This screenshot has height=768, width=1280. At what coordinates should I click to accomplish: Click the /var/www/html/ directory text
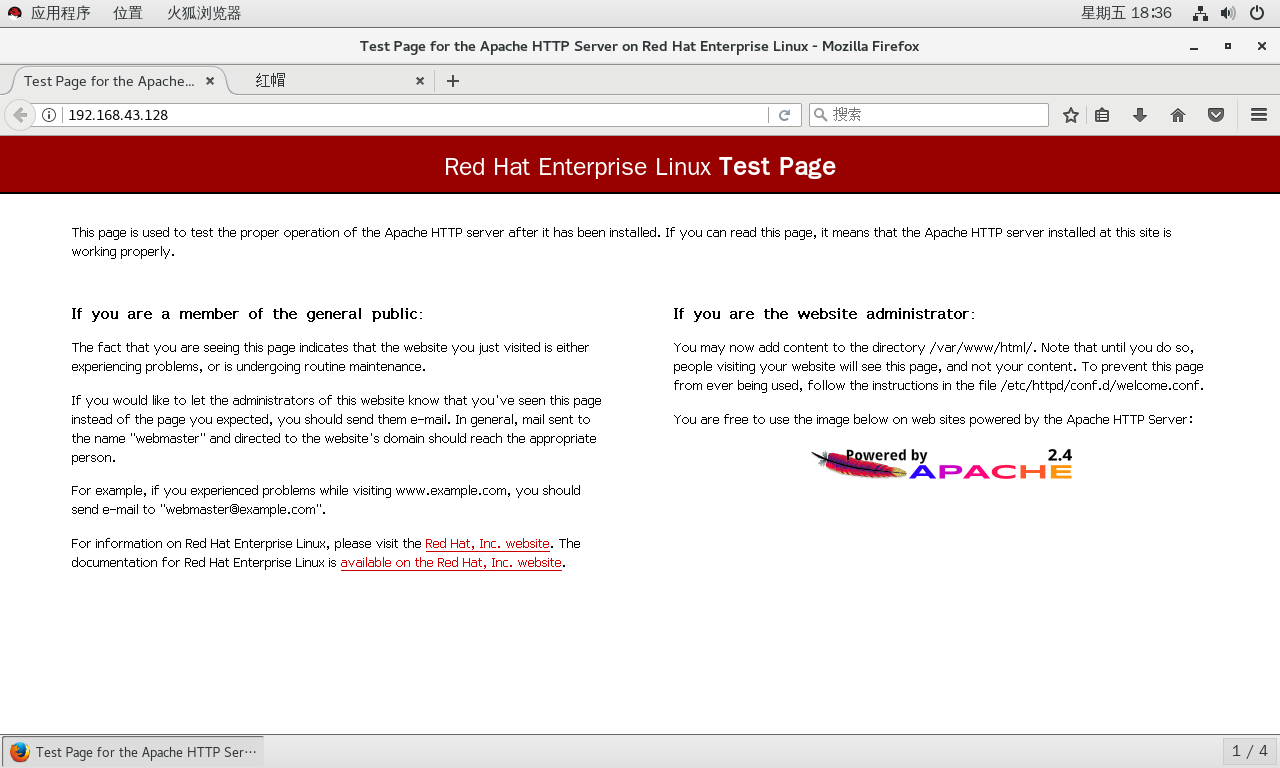(x=984, y=348)
